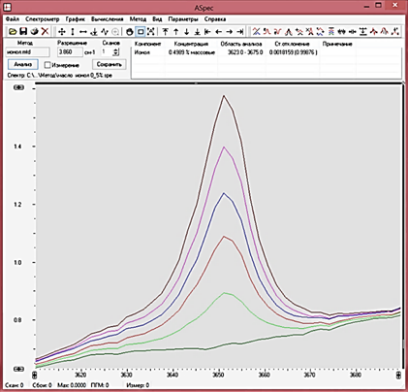
Task: Click the Сканов count field
Action: tap(107, 52)
